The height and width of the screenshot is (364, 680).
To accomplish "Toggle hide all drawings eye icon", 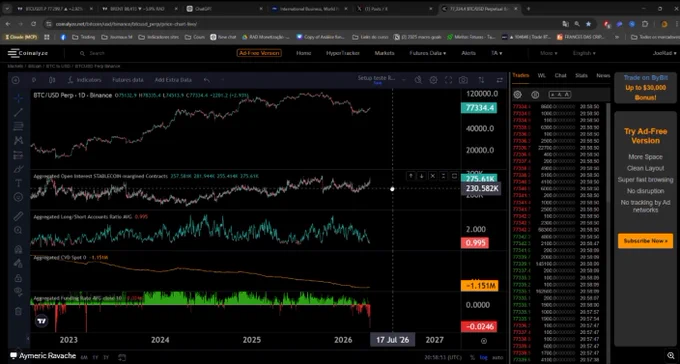I will click(18, 292).
